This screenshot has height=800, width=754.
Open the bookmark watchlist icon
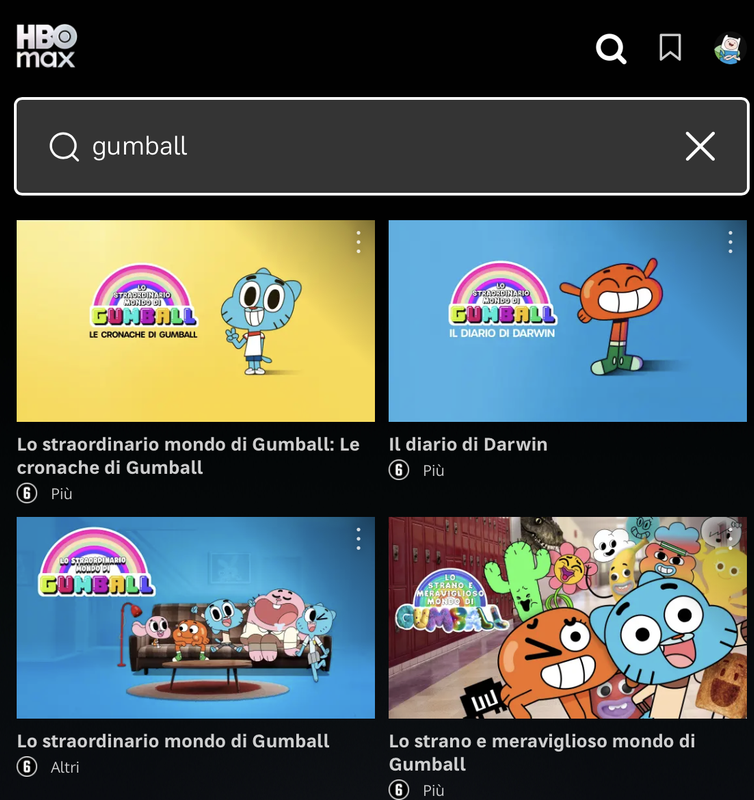point(670,47)
